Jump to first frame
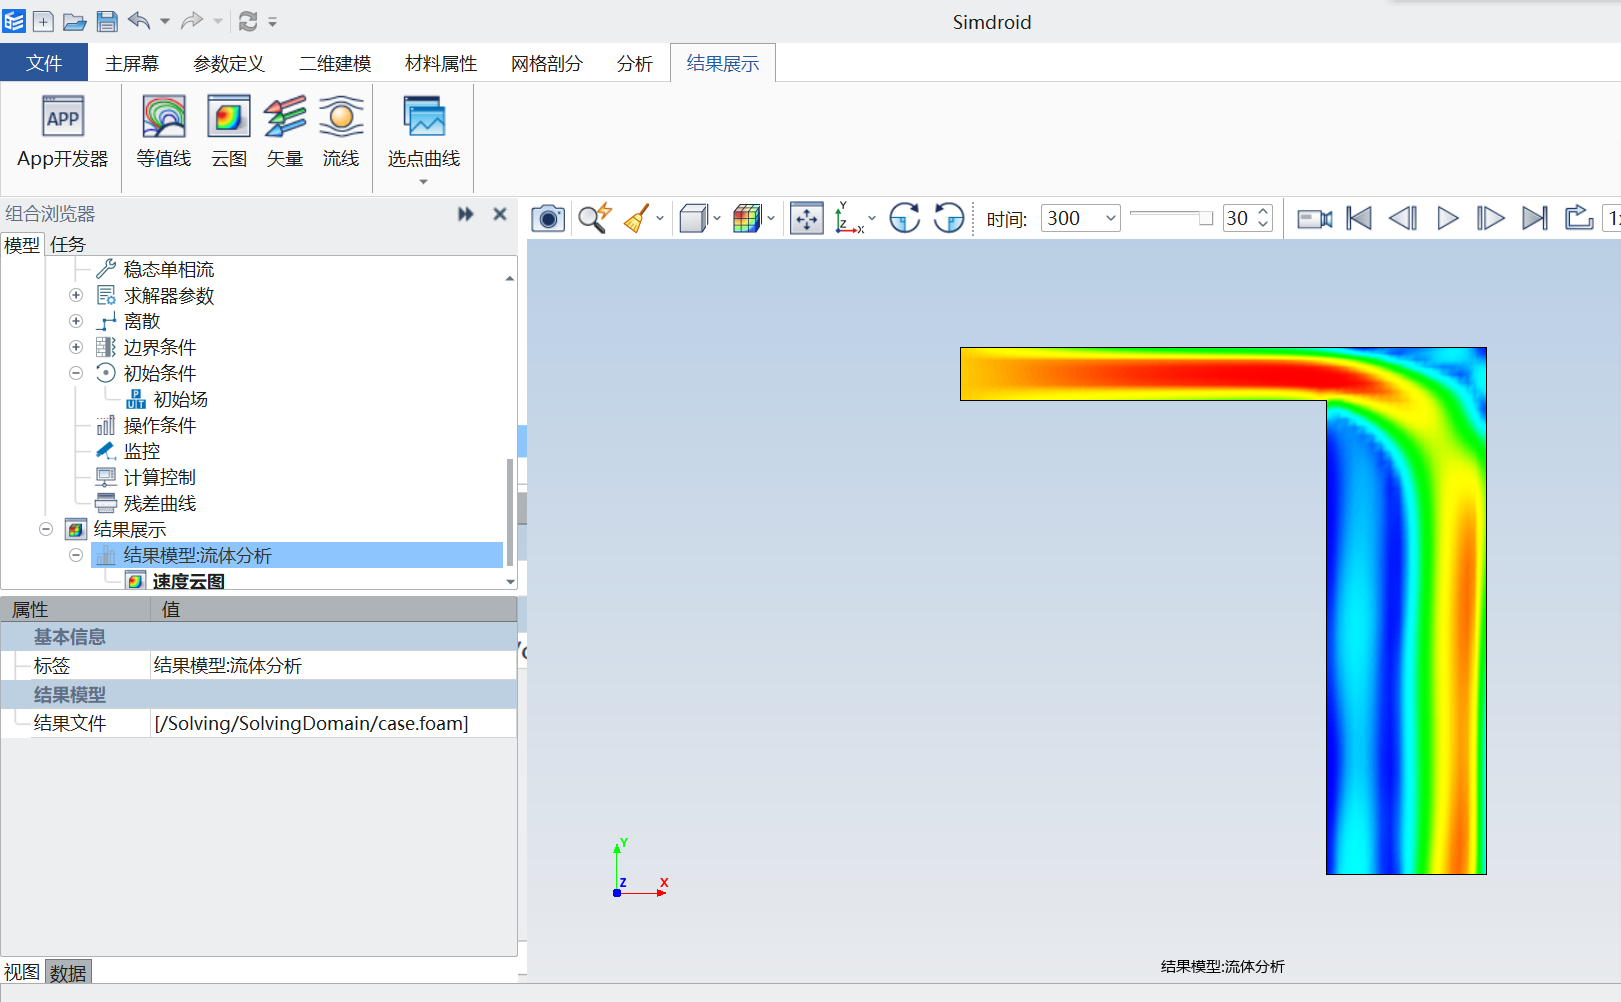Screen dimensions: 1621x1002 [x=1359, y=218]
